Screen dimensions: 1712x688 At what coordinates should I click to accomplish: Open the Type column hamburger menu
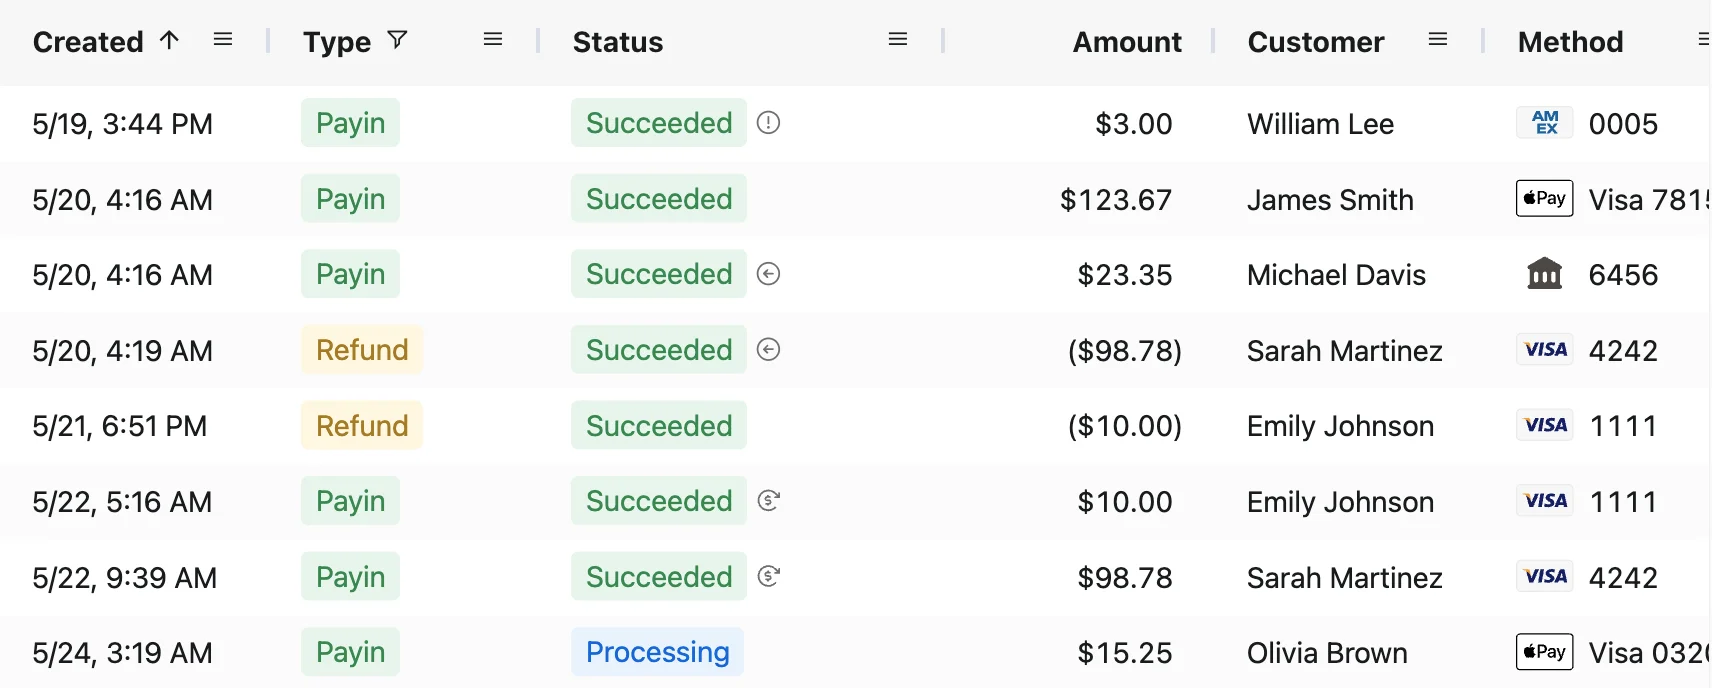click(x=493, y=40)
